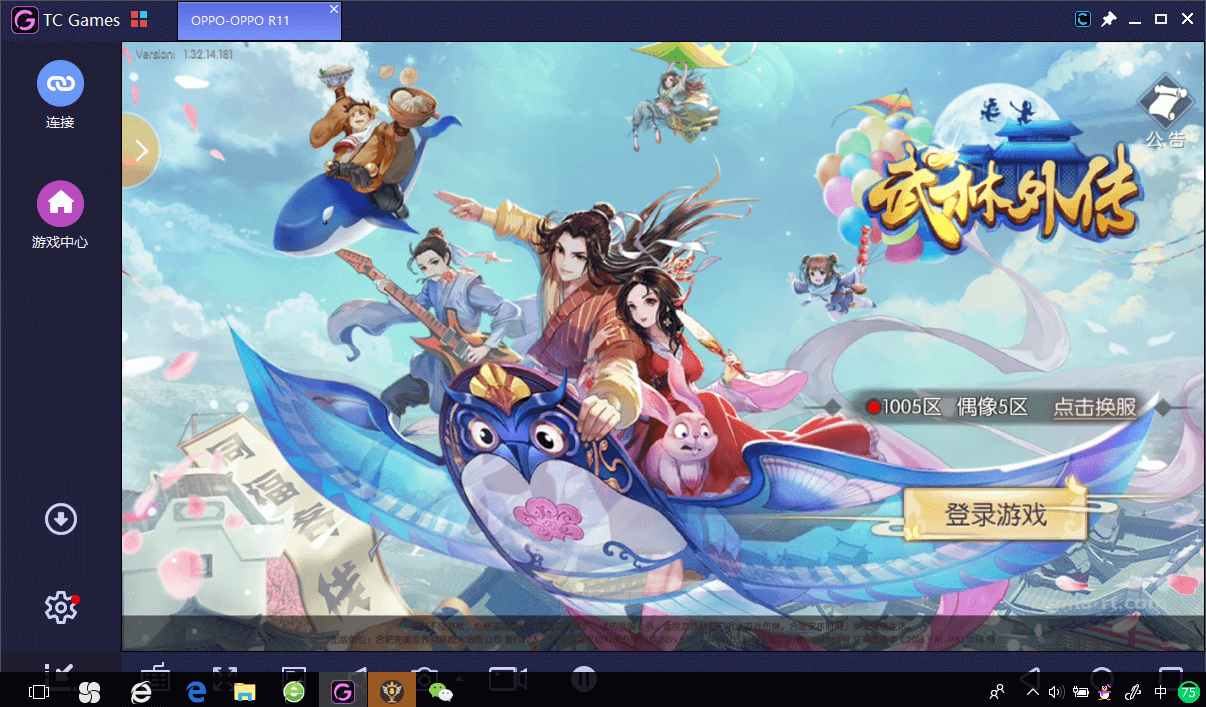Click the round pause button in bottom toolbar
The width and height of the screenshot is (1206, 707).
coord(584,679)
